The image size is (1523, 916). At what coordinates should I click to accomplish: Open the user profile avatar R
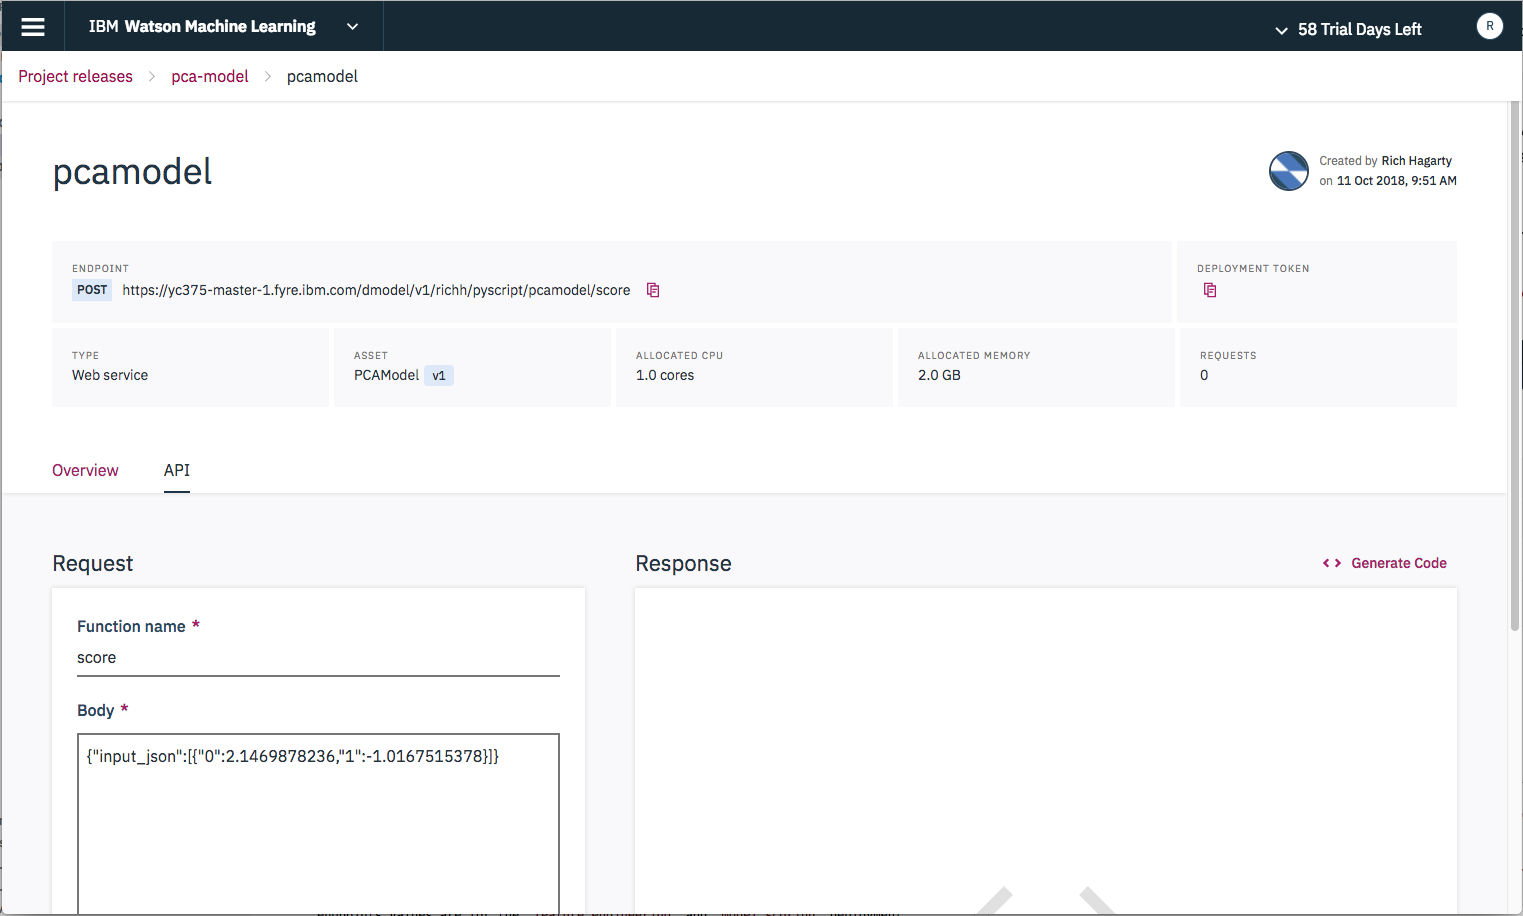click(1489, 26)
